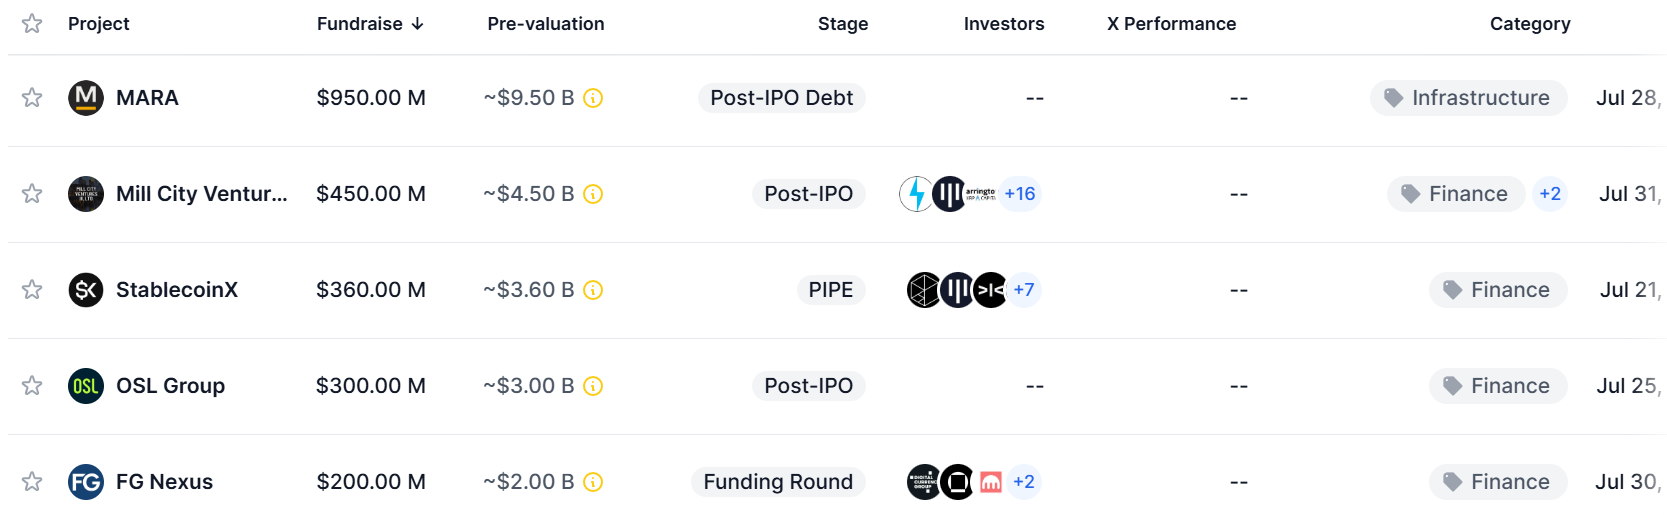Click info icon next to ~$3.60 B
The image size is (1667, 515).
click(593, 290)
